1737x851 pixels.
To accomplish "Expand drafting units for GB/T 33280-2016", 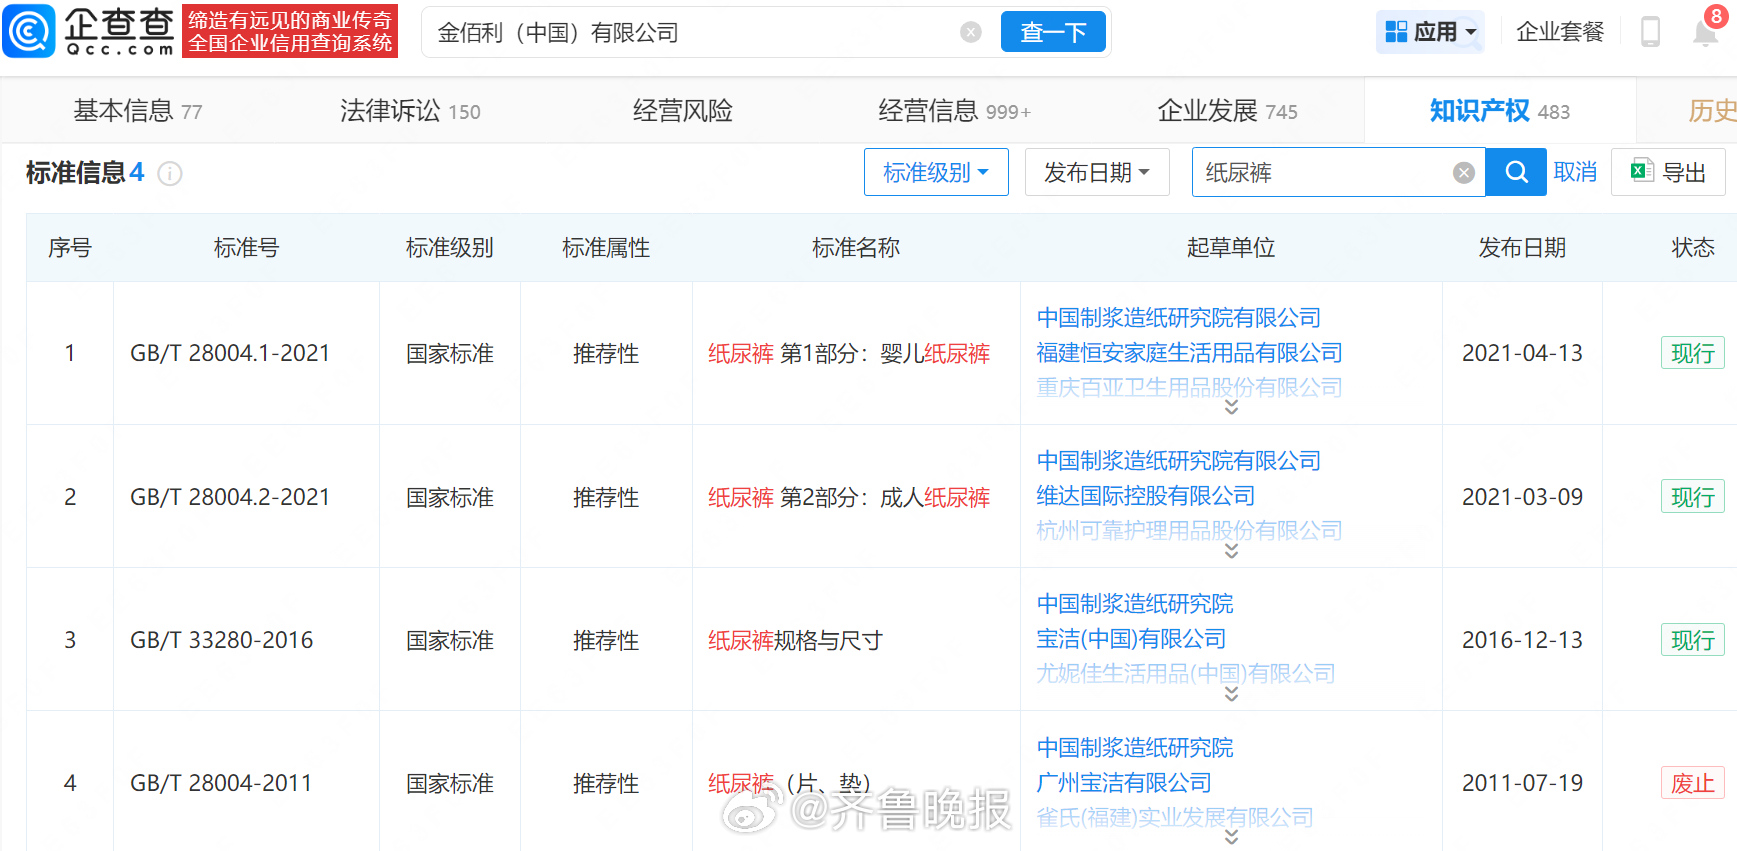I will 1231,694.
